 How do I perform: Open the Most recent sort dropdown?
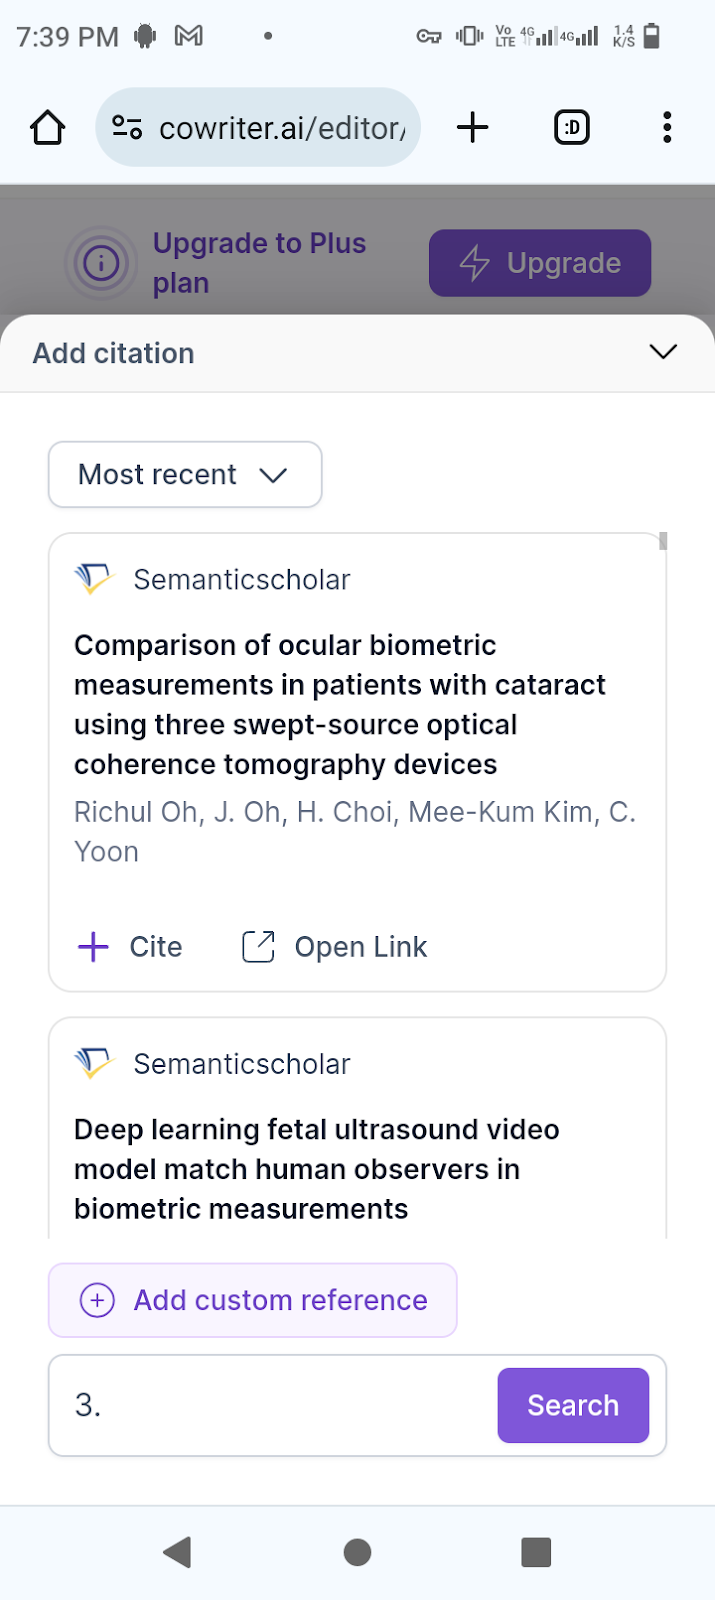185,474
